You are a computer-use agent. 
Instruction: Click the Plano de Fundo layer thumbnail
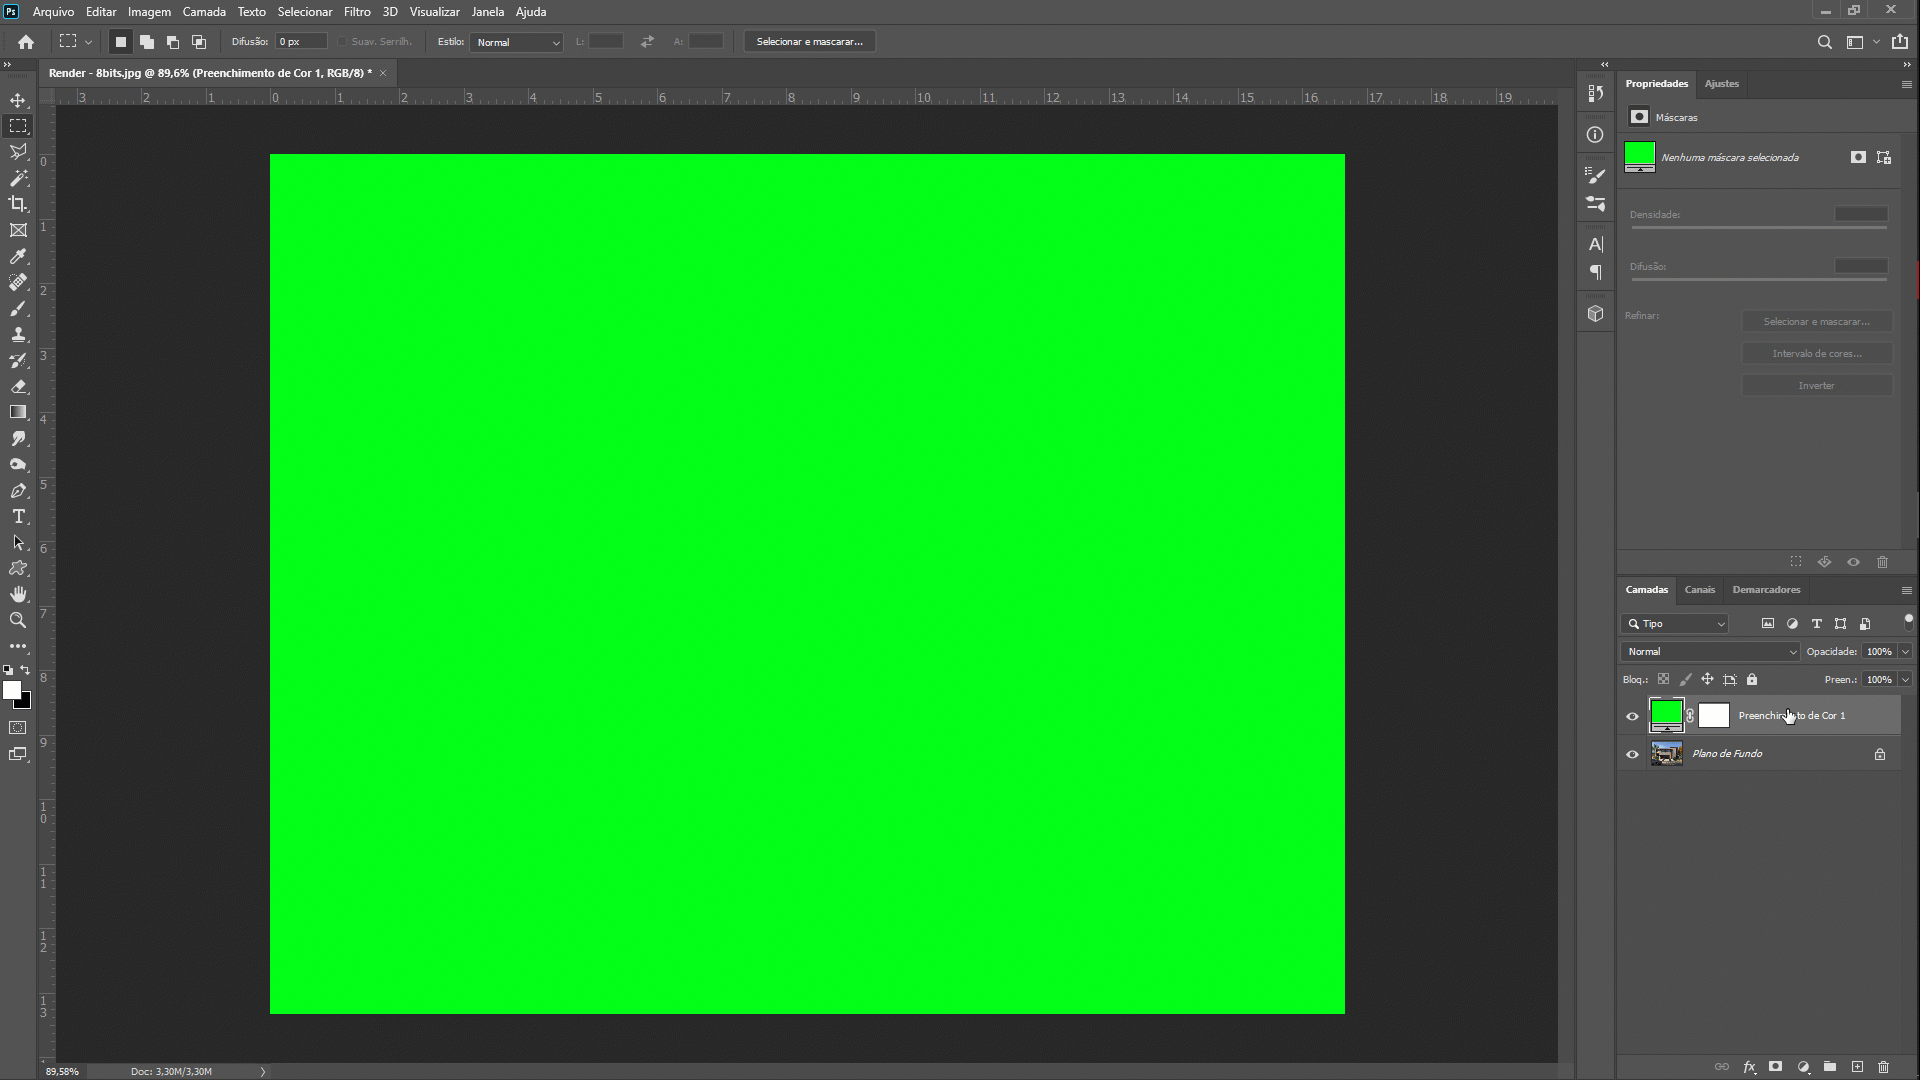[1666, 754]
